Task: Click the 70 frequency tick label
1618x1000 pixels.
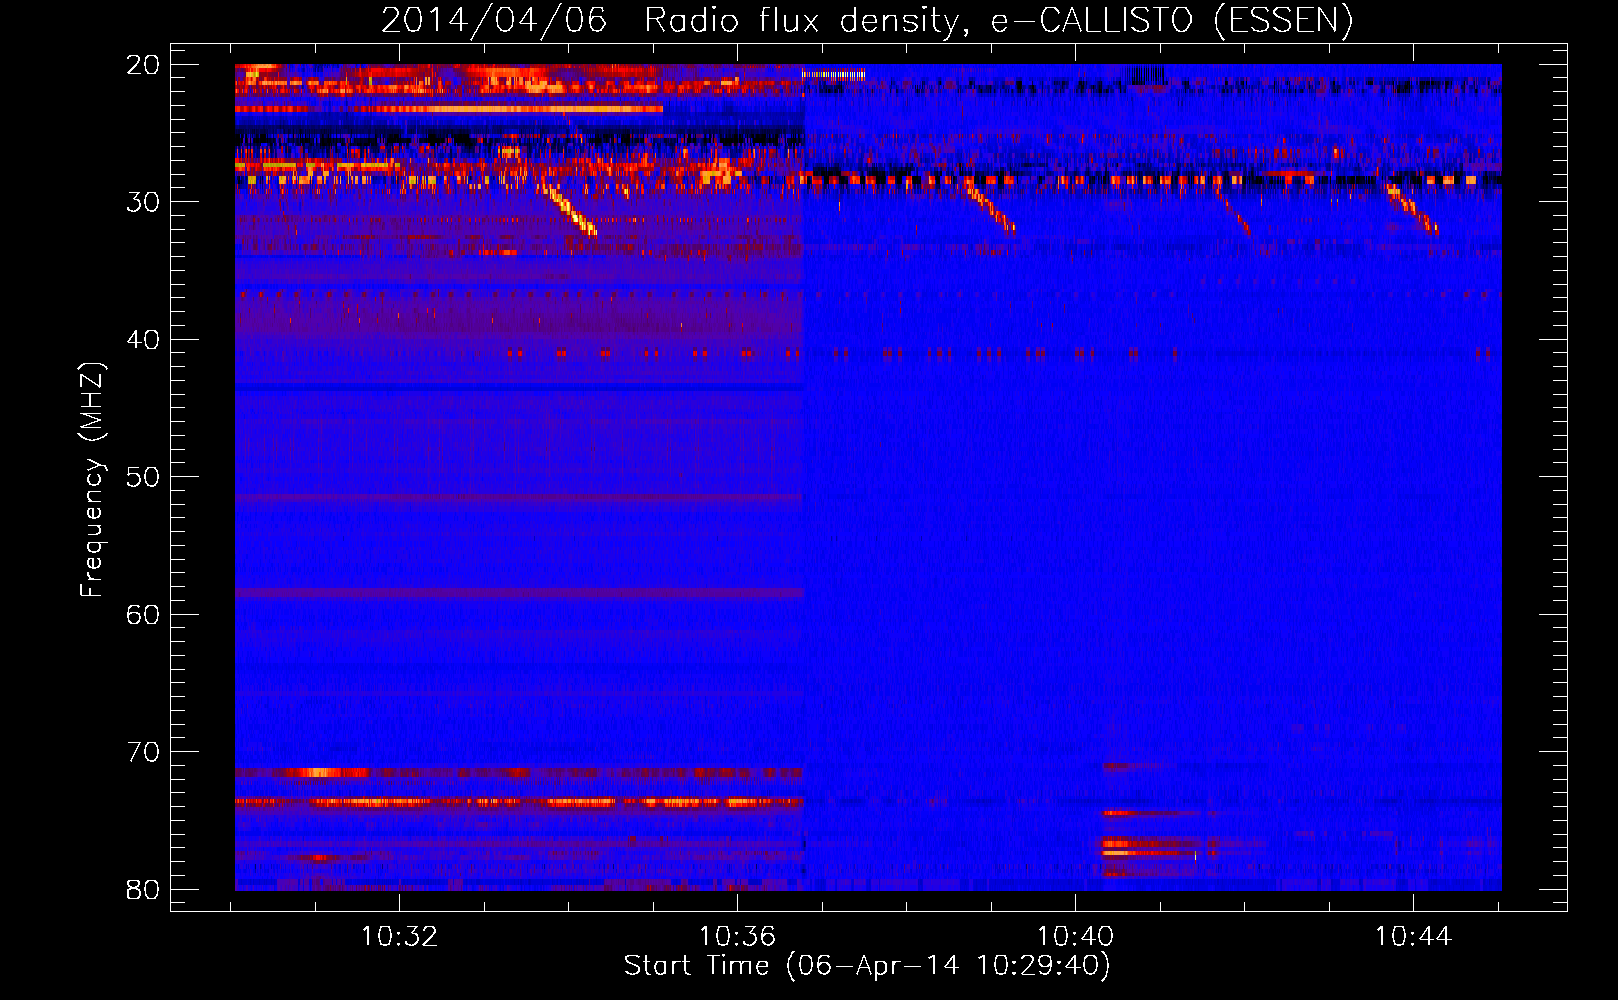Action: click(143, 752)
